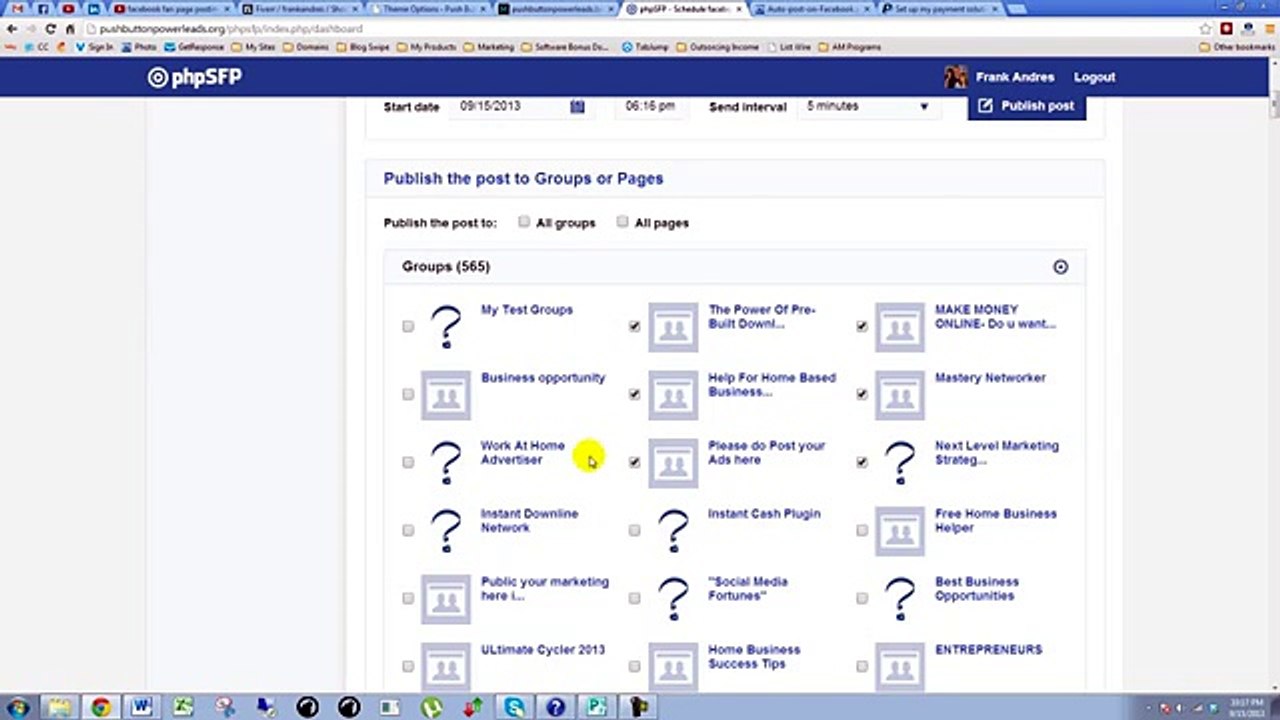Go to browser home page icon

click(70, 29)
